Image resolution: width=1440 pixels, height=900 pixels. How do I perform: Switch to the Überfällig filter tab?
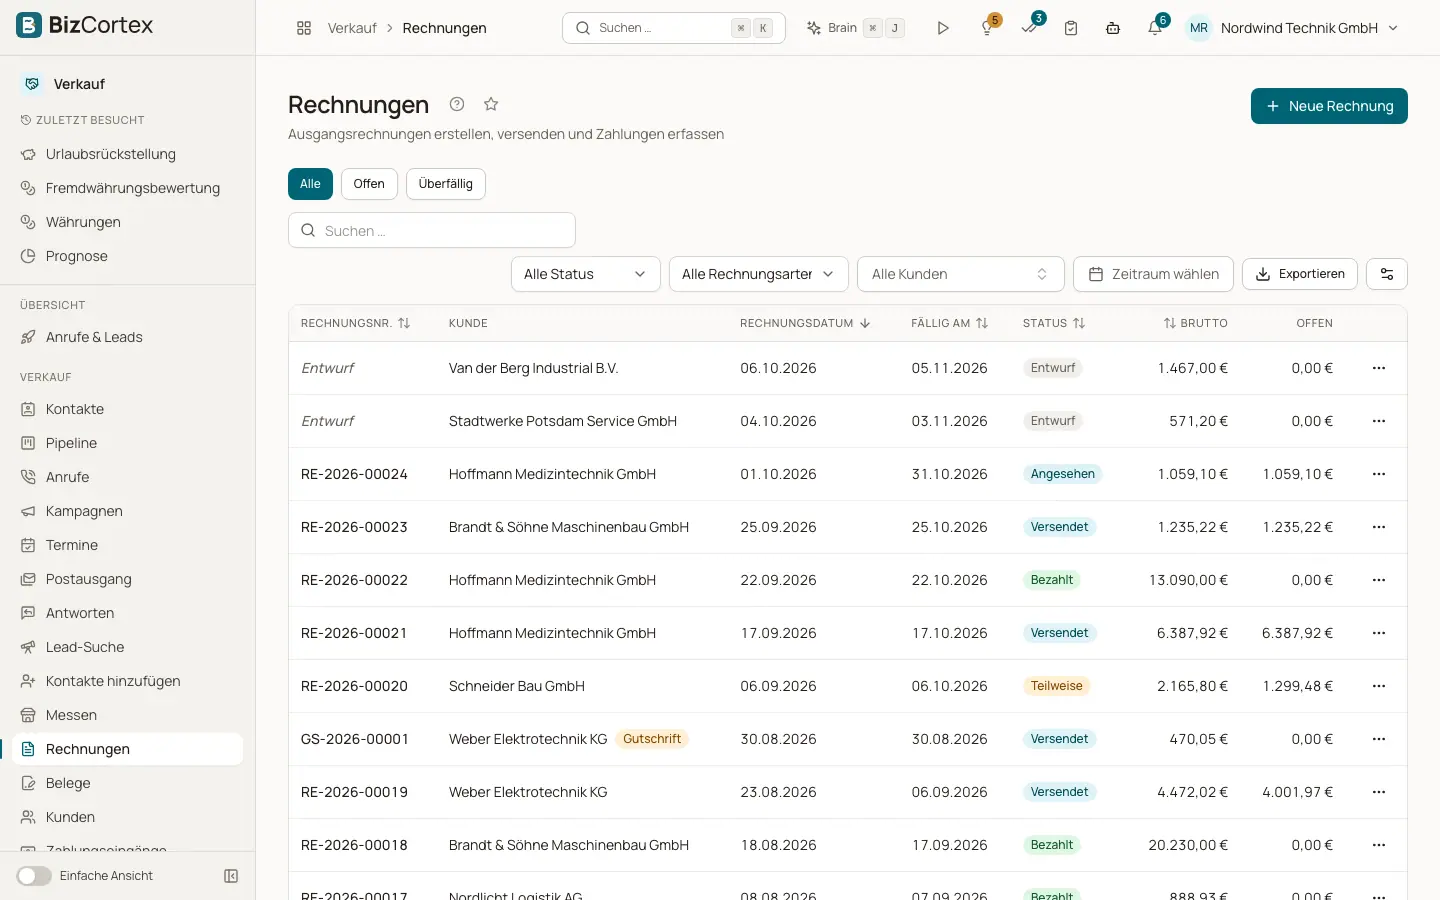coord(446,184)
